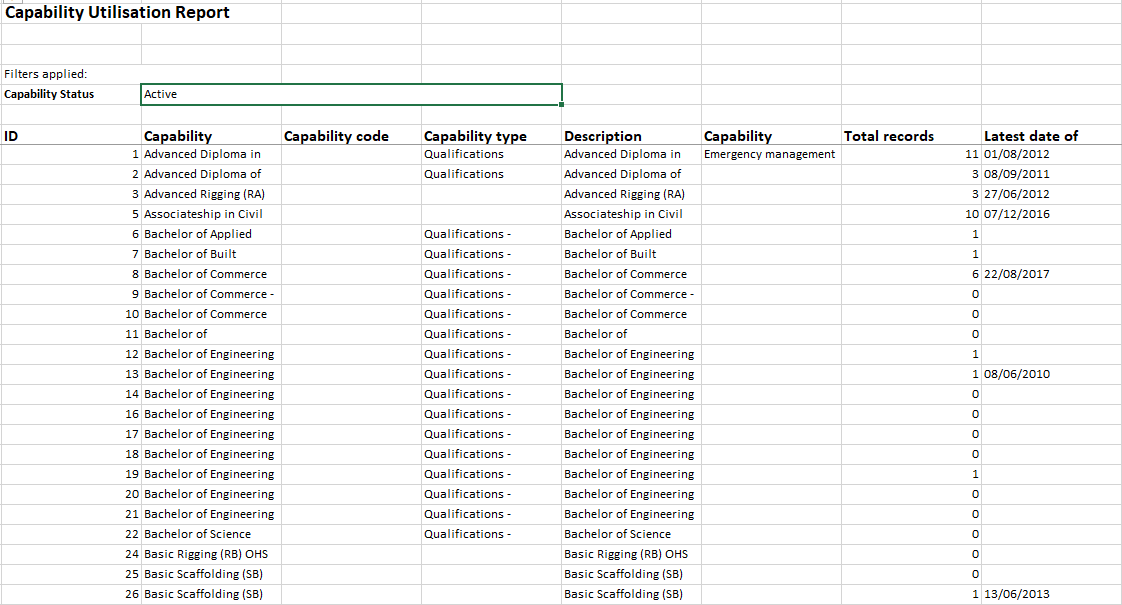Click the date cell 22/08/2017
Viewport: 1122px width, 605px height.
tap(1017, 274)
